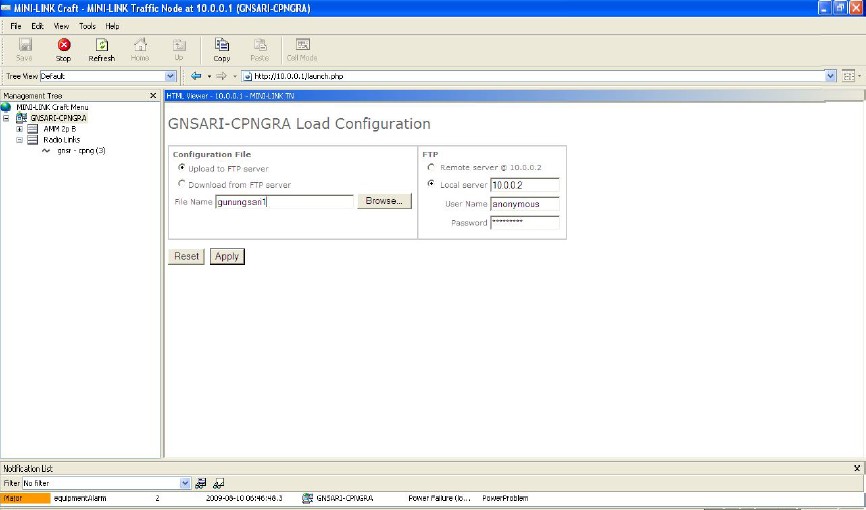Select Download from FTP server radio button
Image resolution: width=866 pixels, height=510 pixels.
click(182, 183)
